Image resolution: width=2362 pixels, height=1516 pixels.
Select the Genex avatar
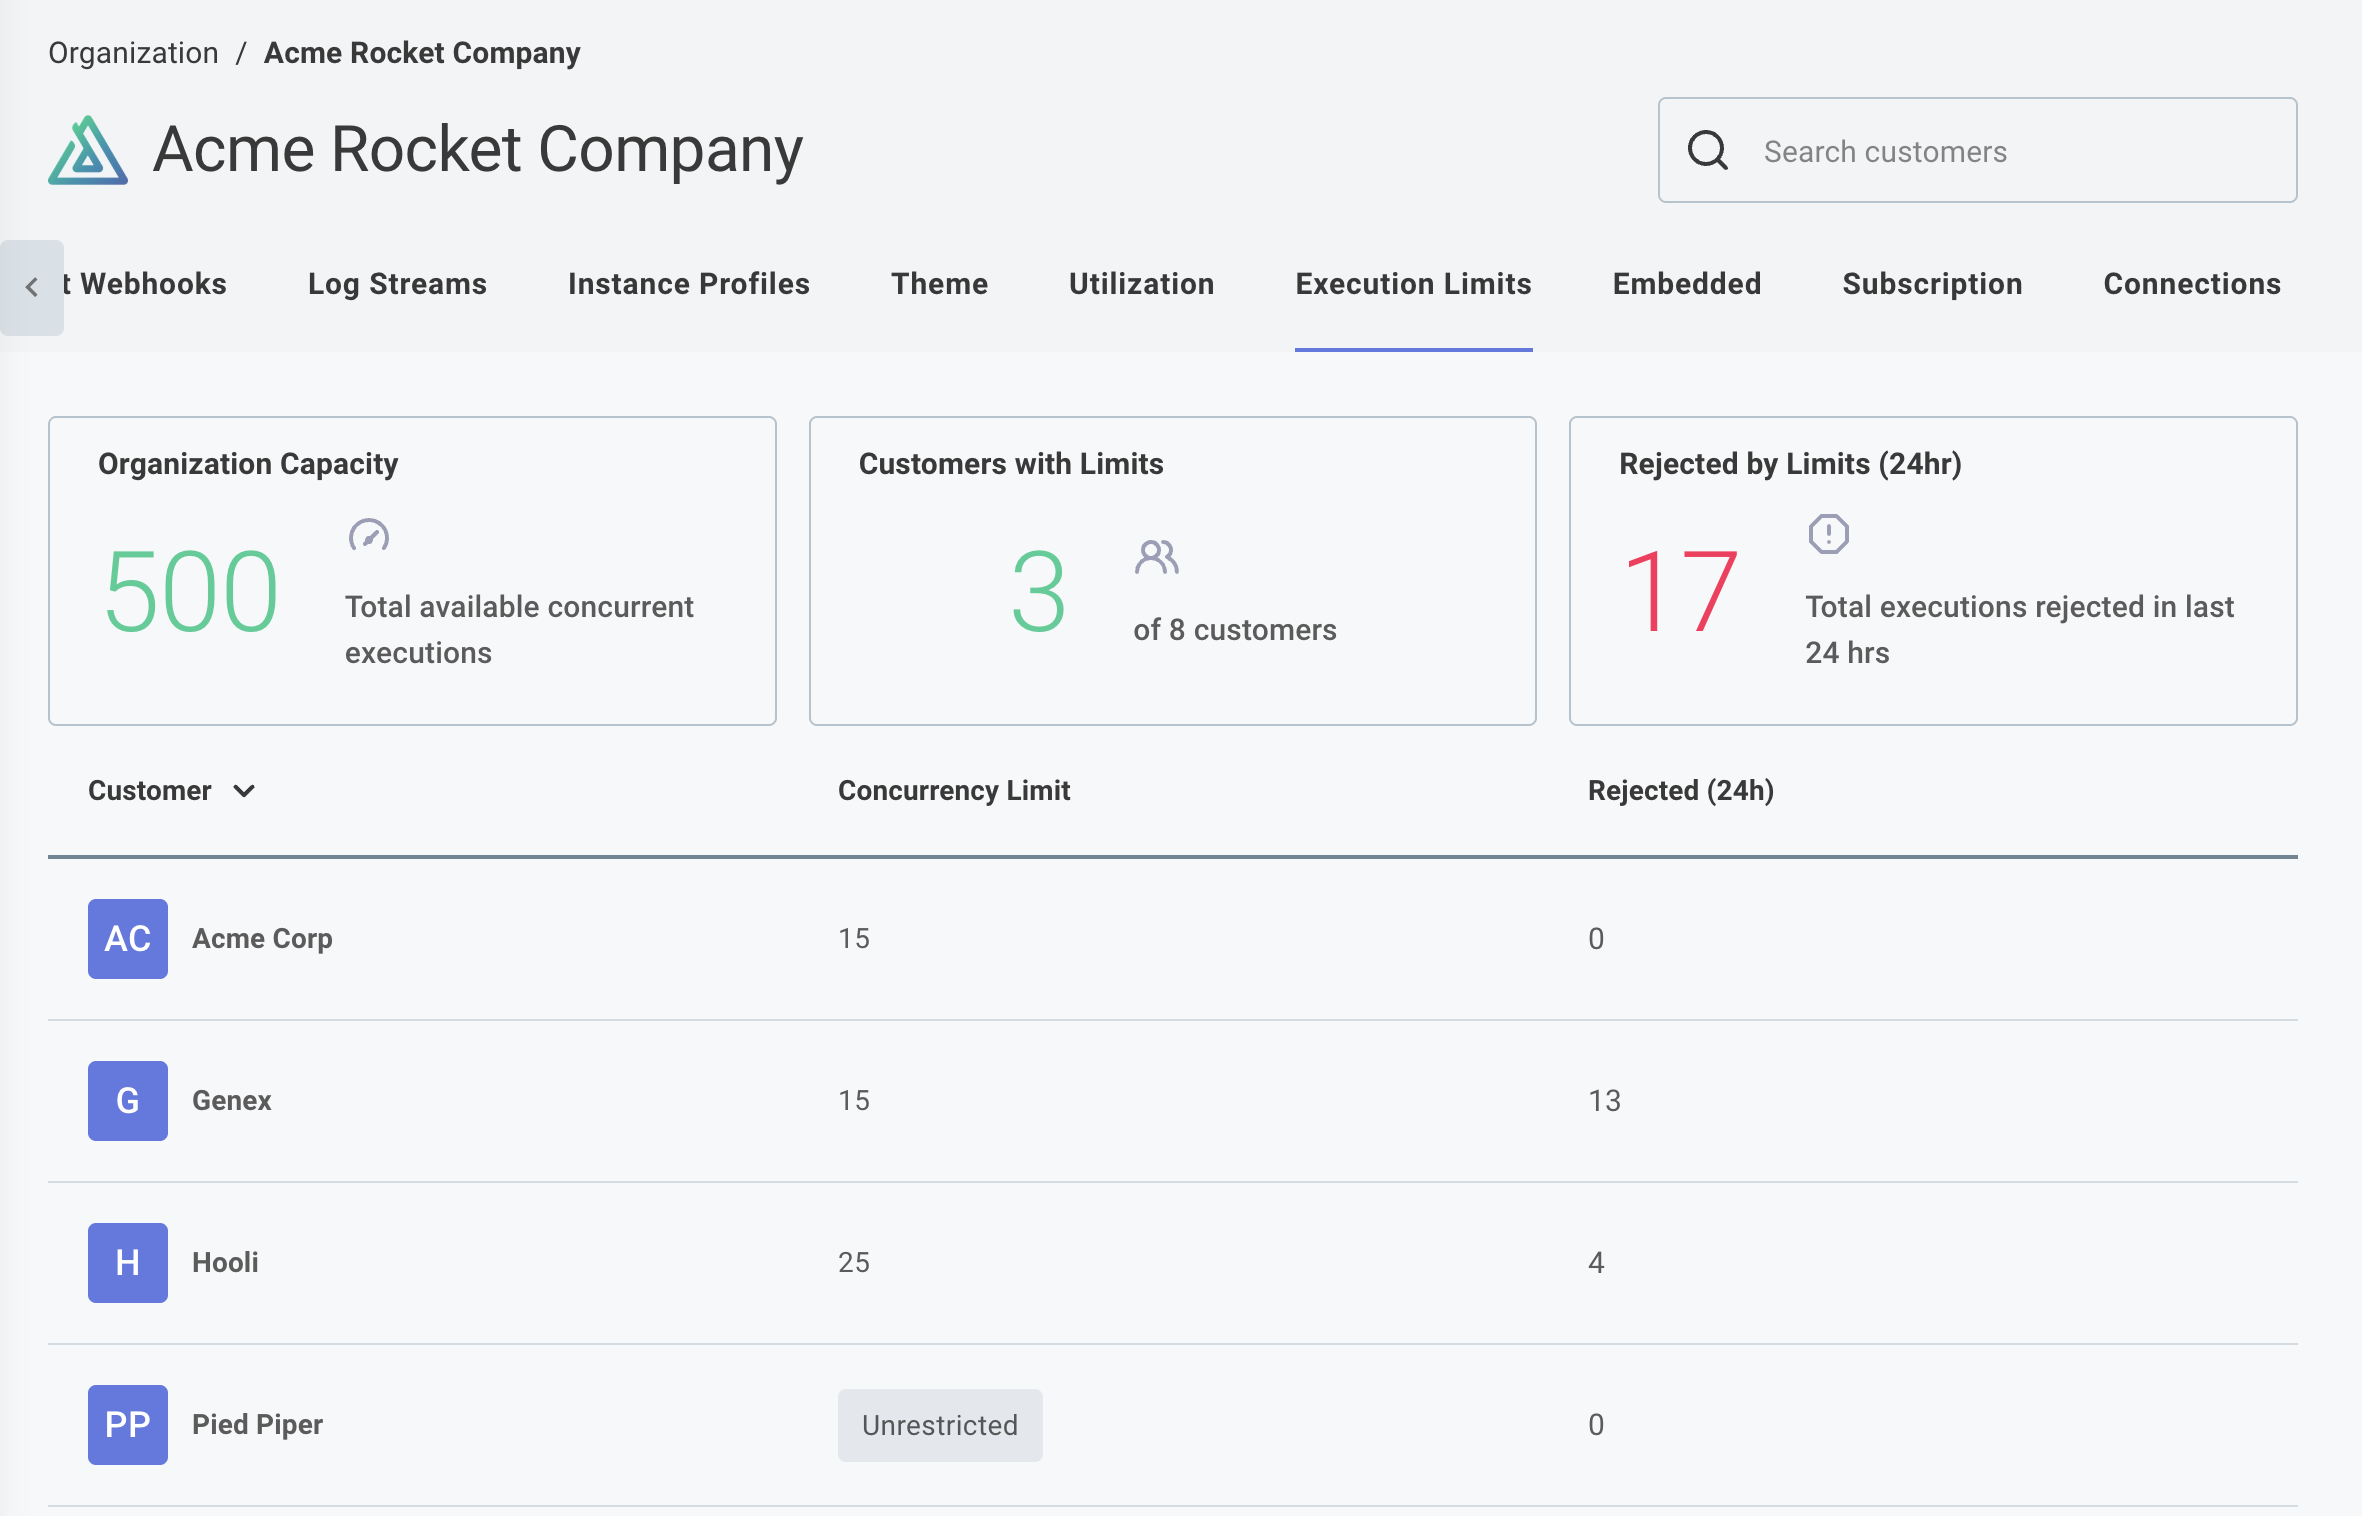coord(127,1100)
